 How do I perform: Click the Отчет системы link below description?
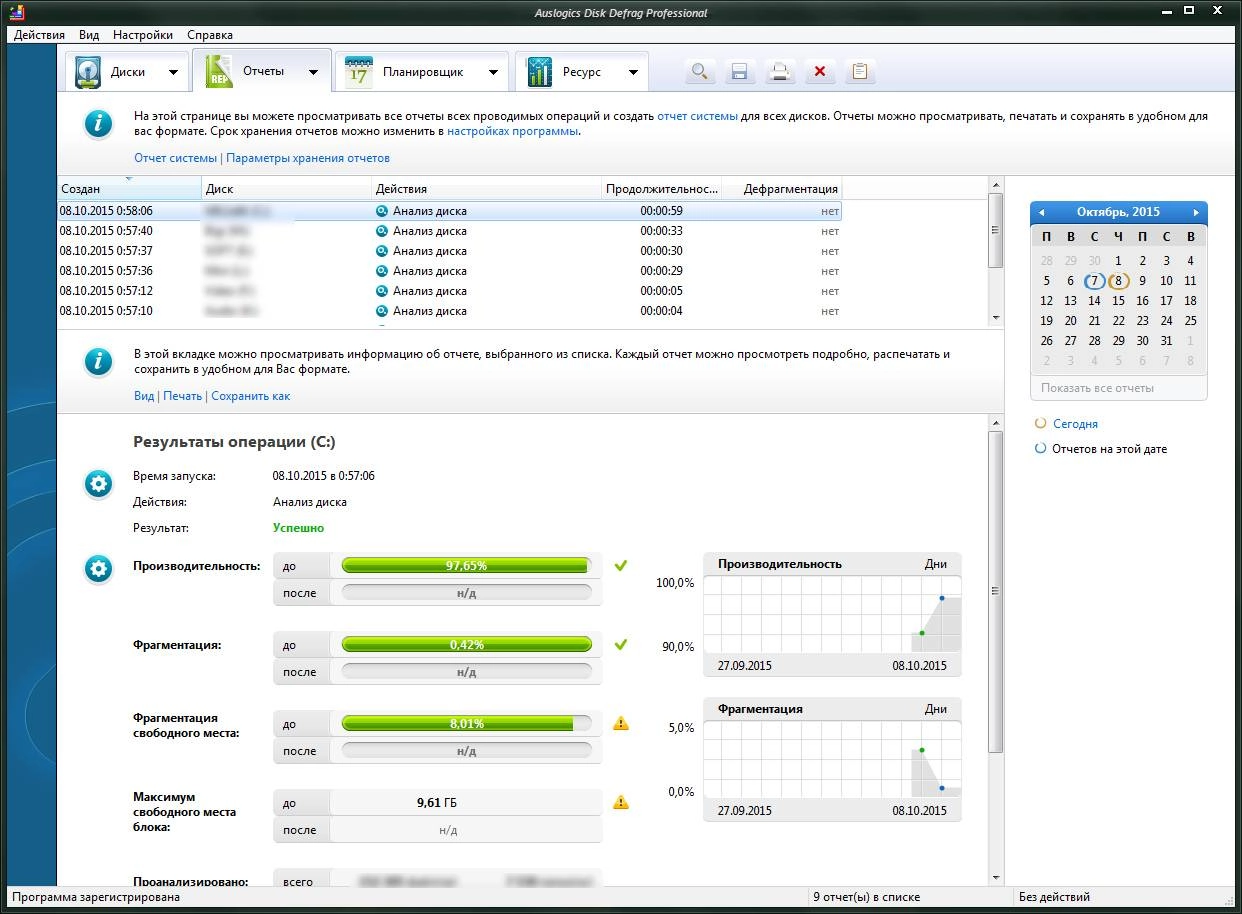pyautogui.click(x=175, y=158)
